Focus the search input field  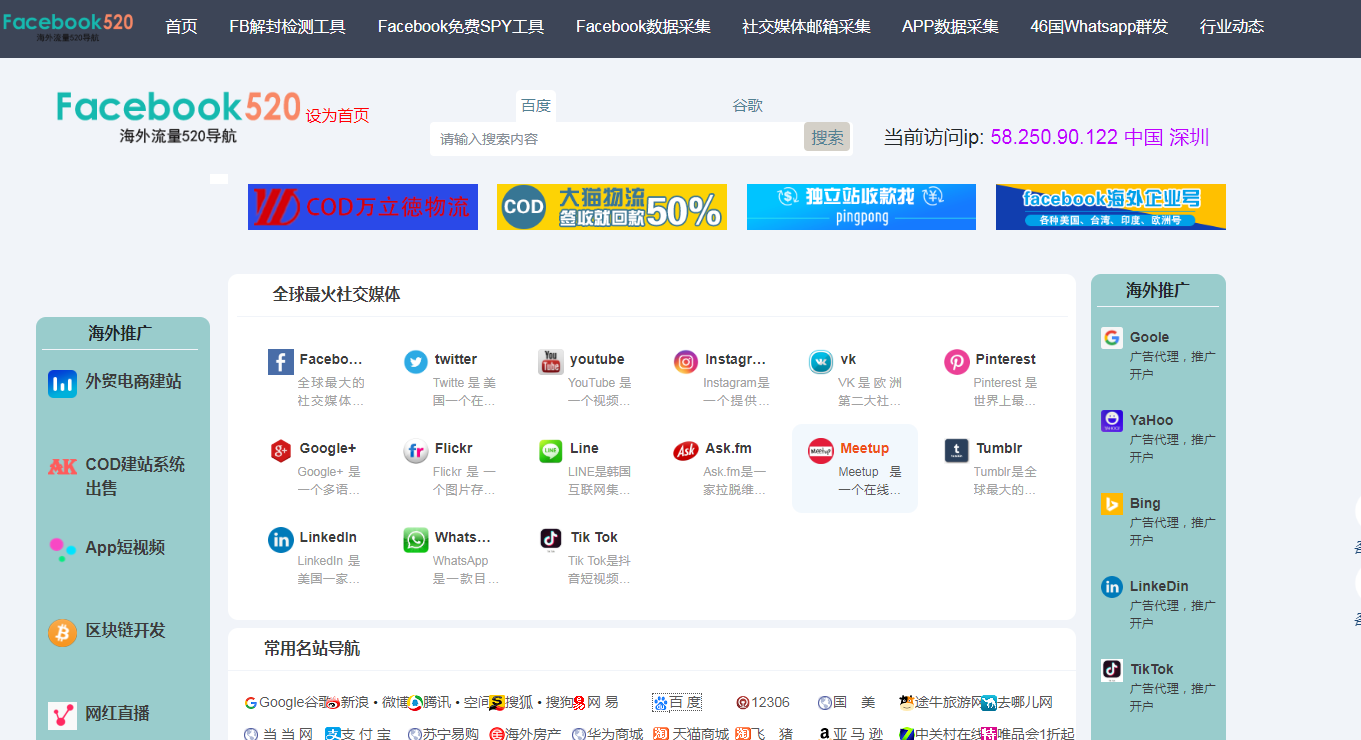(617, 139)
